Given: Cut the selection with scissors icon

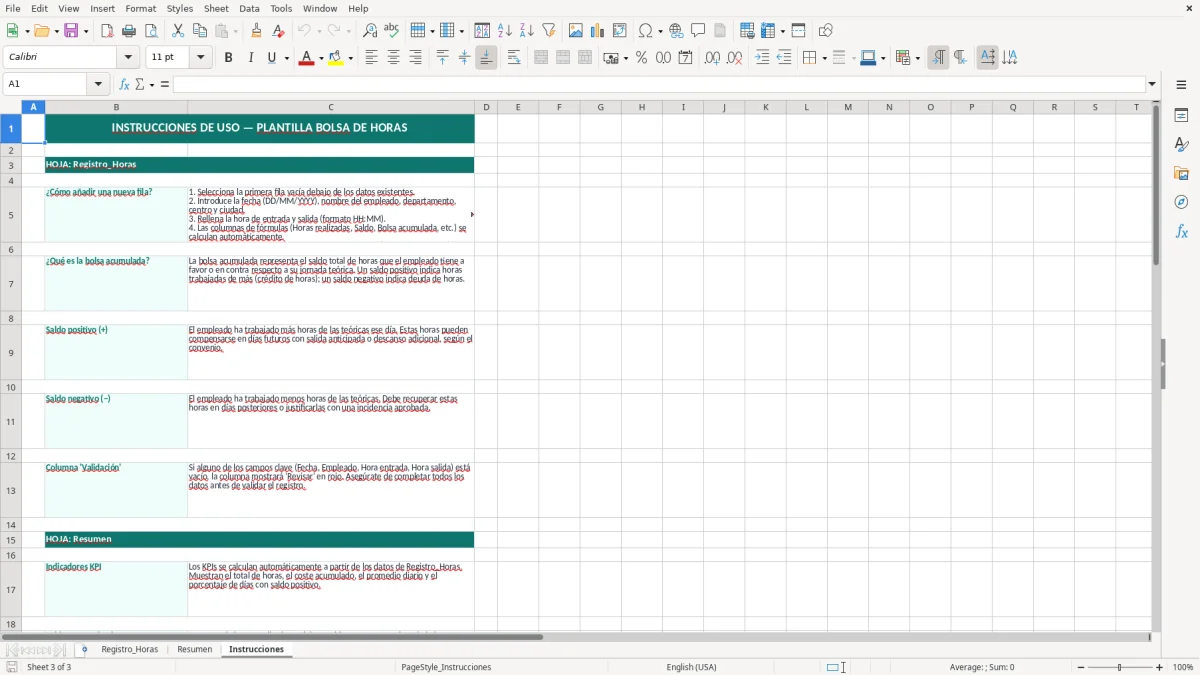Looking at the screenshot, I should click(x=178, y=31).
